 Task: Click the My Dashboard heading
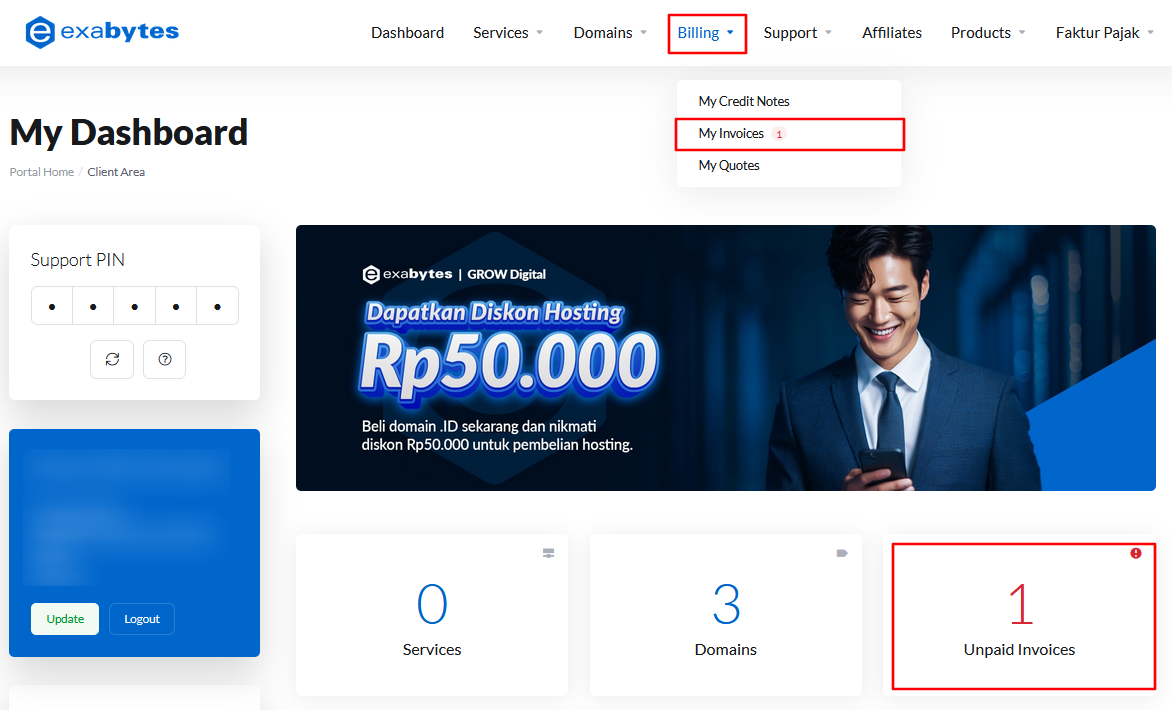click(x=129, y=132)
